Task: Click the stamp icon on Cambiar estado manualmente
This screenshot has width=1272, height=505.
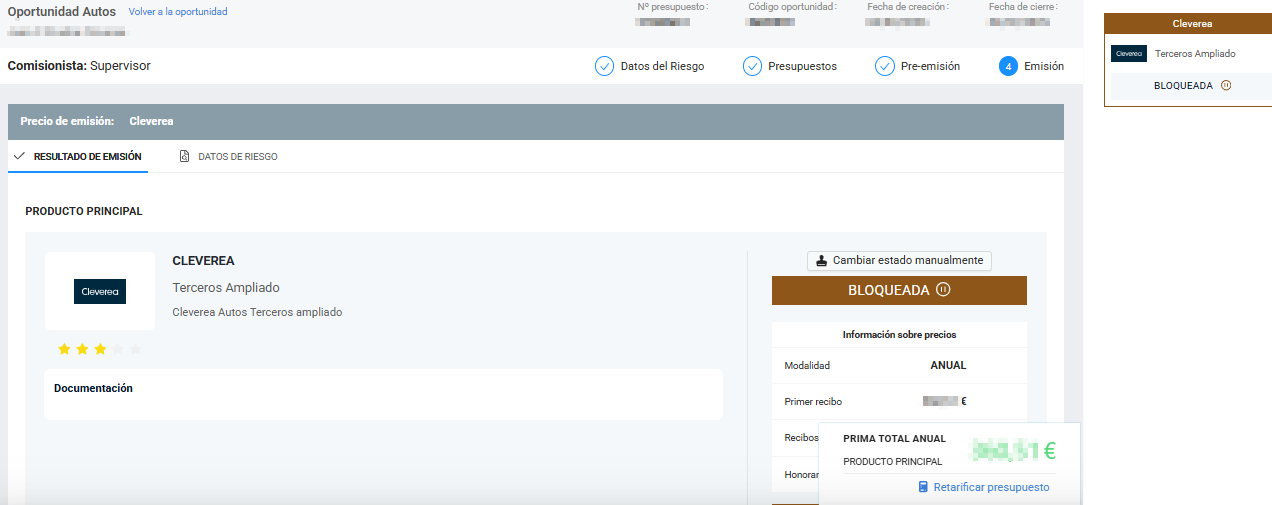Action: [822, 260]
